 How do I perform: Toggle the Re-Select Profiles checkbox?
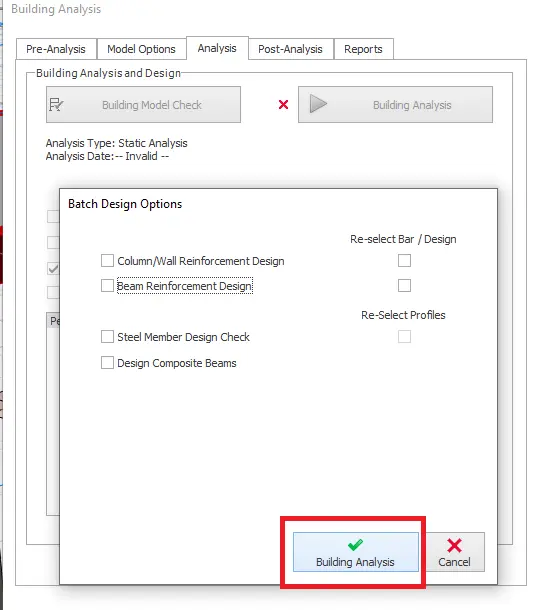(x=404, y=337)
